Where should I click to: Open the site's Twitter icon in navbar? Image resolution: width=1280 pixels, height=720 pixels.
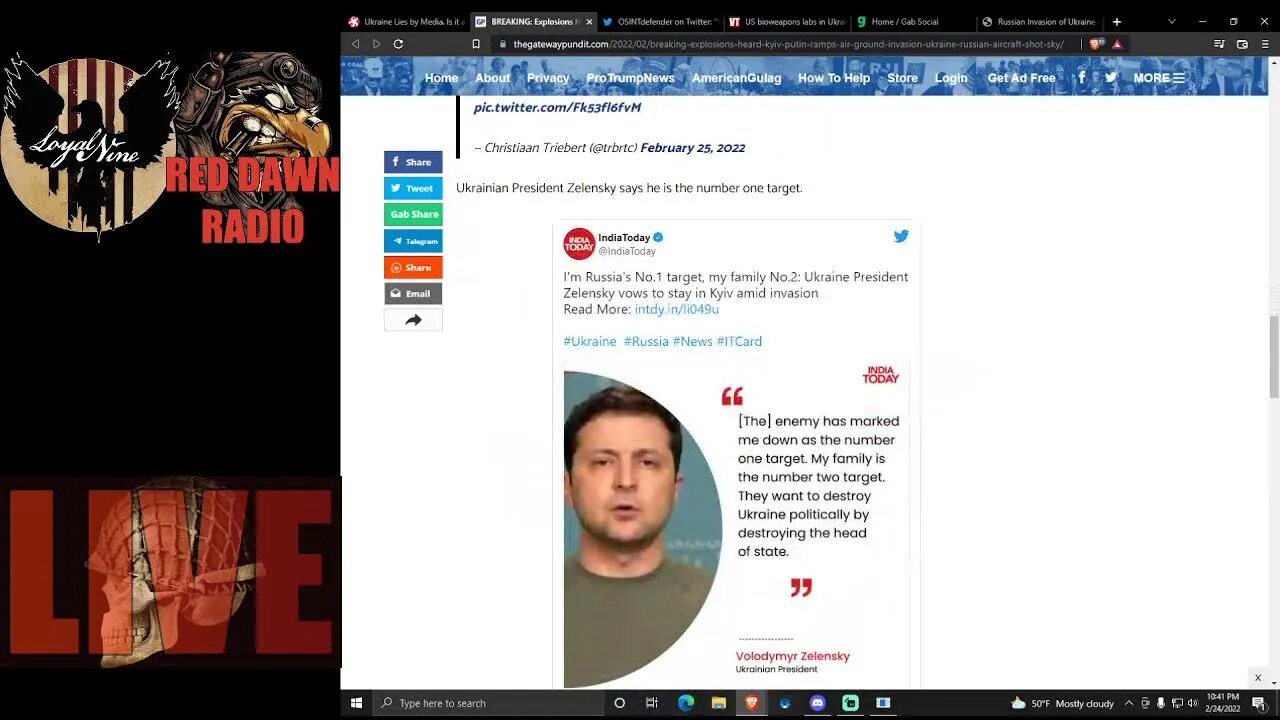[1111, 77]
